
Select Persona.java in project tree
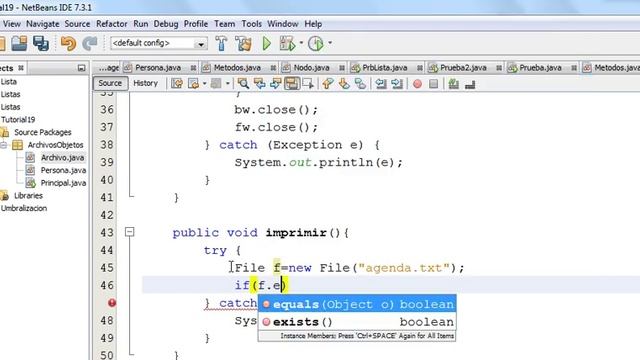[x=63, y=170]
